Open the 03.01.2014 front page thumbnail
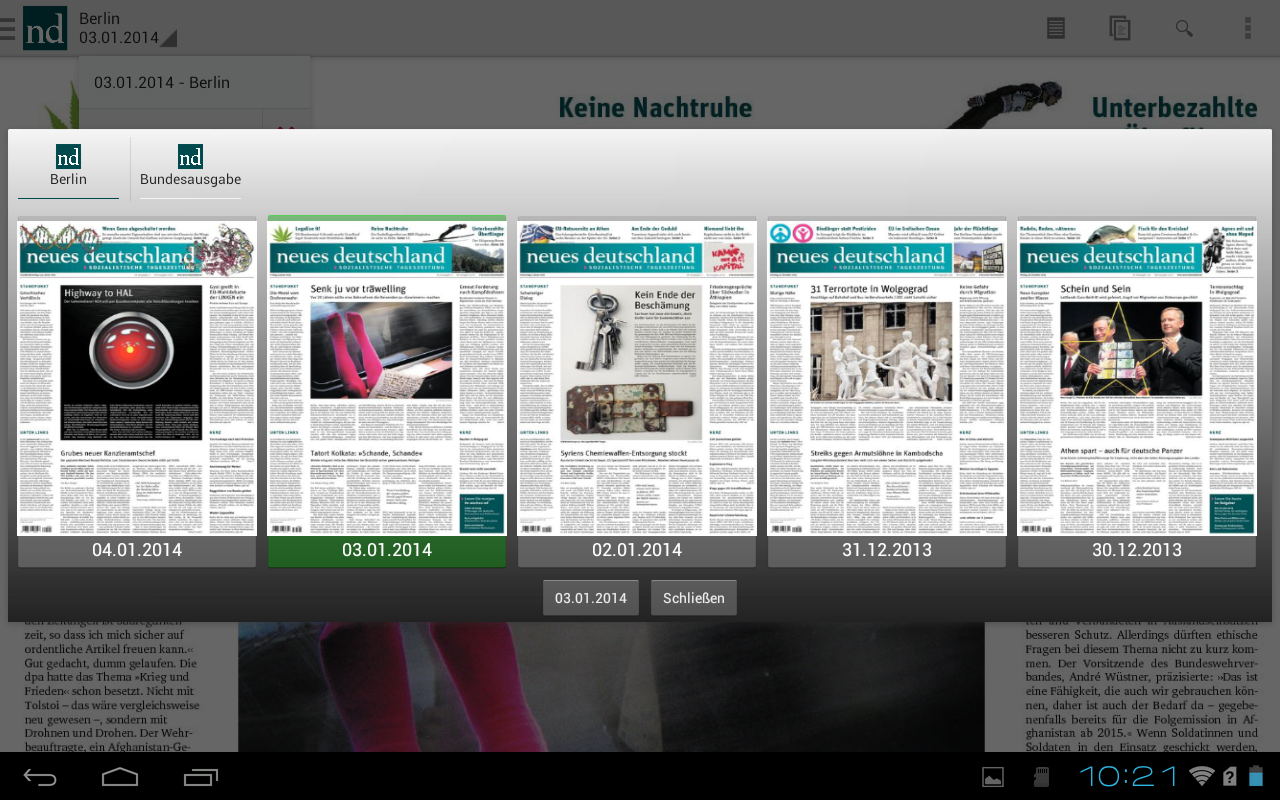Screen dimensions: 1280x800 [387, 376]
